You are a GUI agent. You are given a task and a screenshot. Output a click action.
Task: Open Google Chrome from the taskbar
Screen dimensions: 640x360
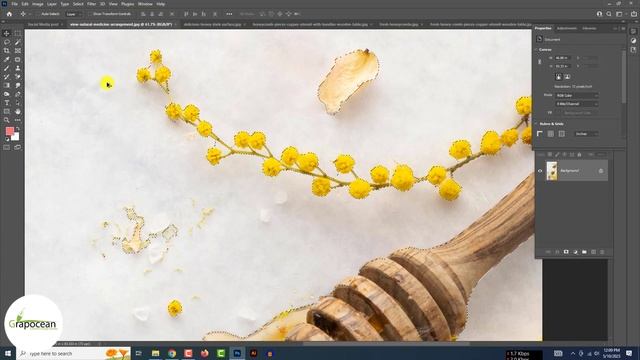(x=172, y=353)
